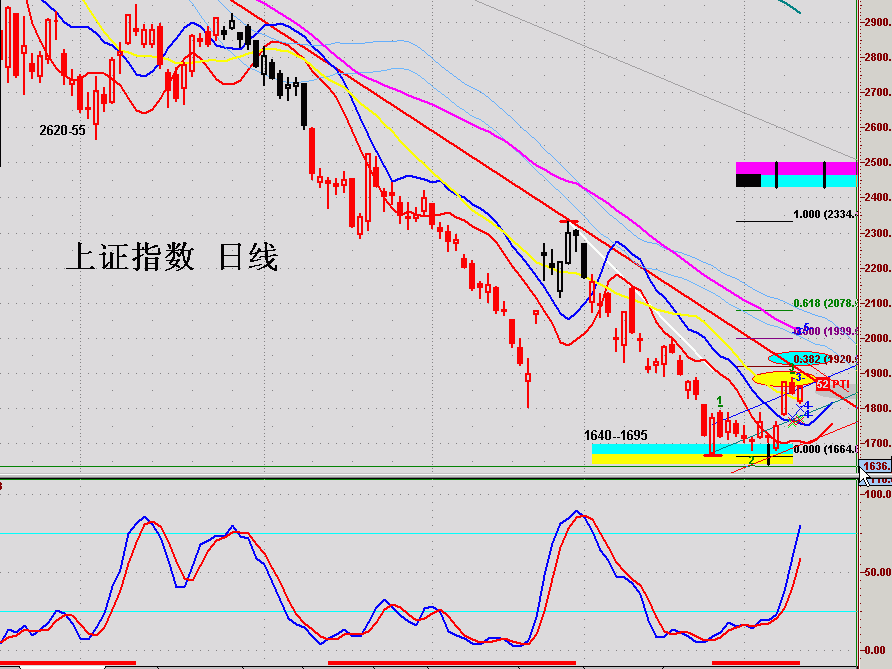Viewport: 892px width, 669px height.
Task: Select the 2620-55 price annotation
Action: pyautogui.click(x=63, y=130)
